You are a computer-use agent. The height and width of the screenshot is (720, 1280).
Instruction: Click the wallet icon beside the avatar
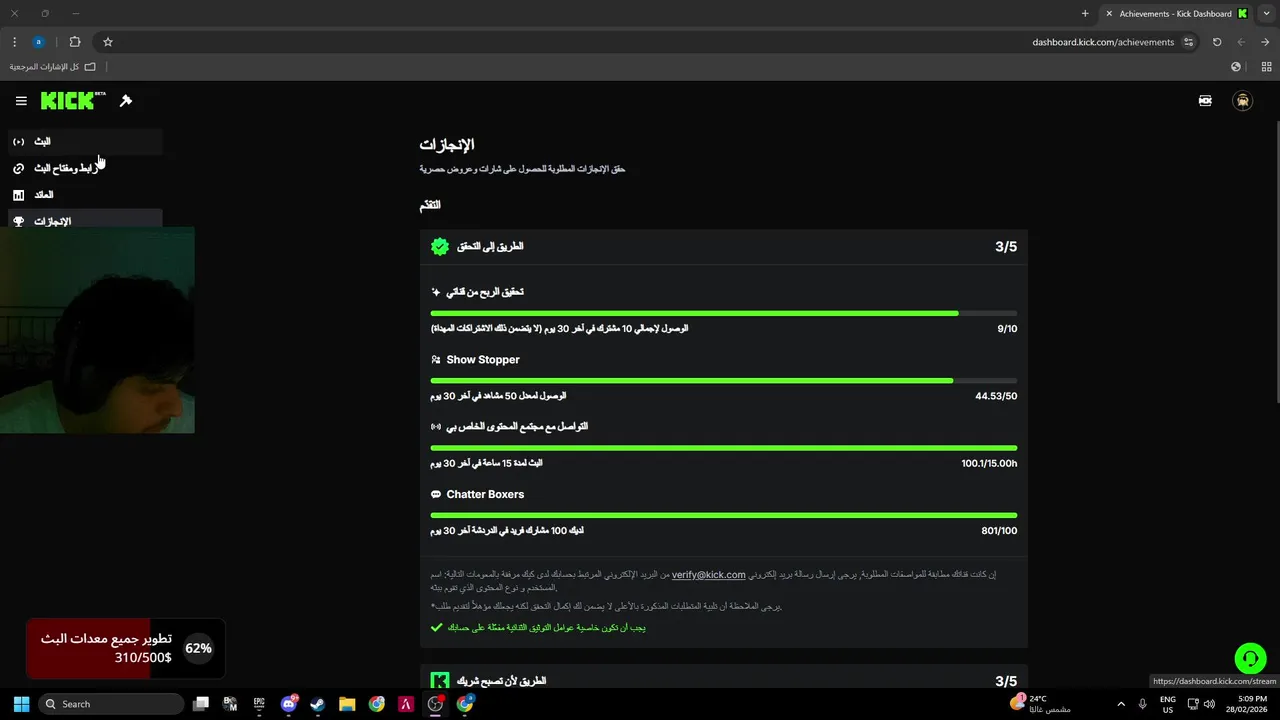(1205, 101)
